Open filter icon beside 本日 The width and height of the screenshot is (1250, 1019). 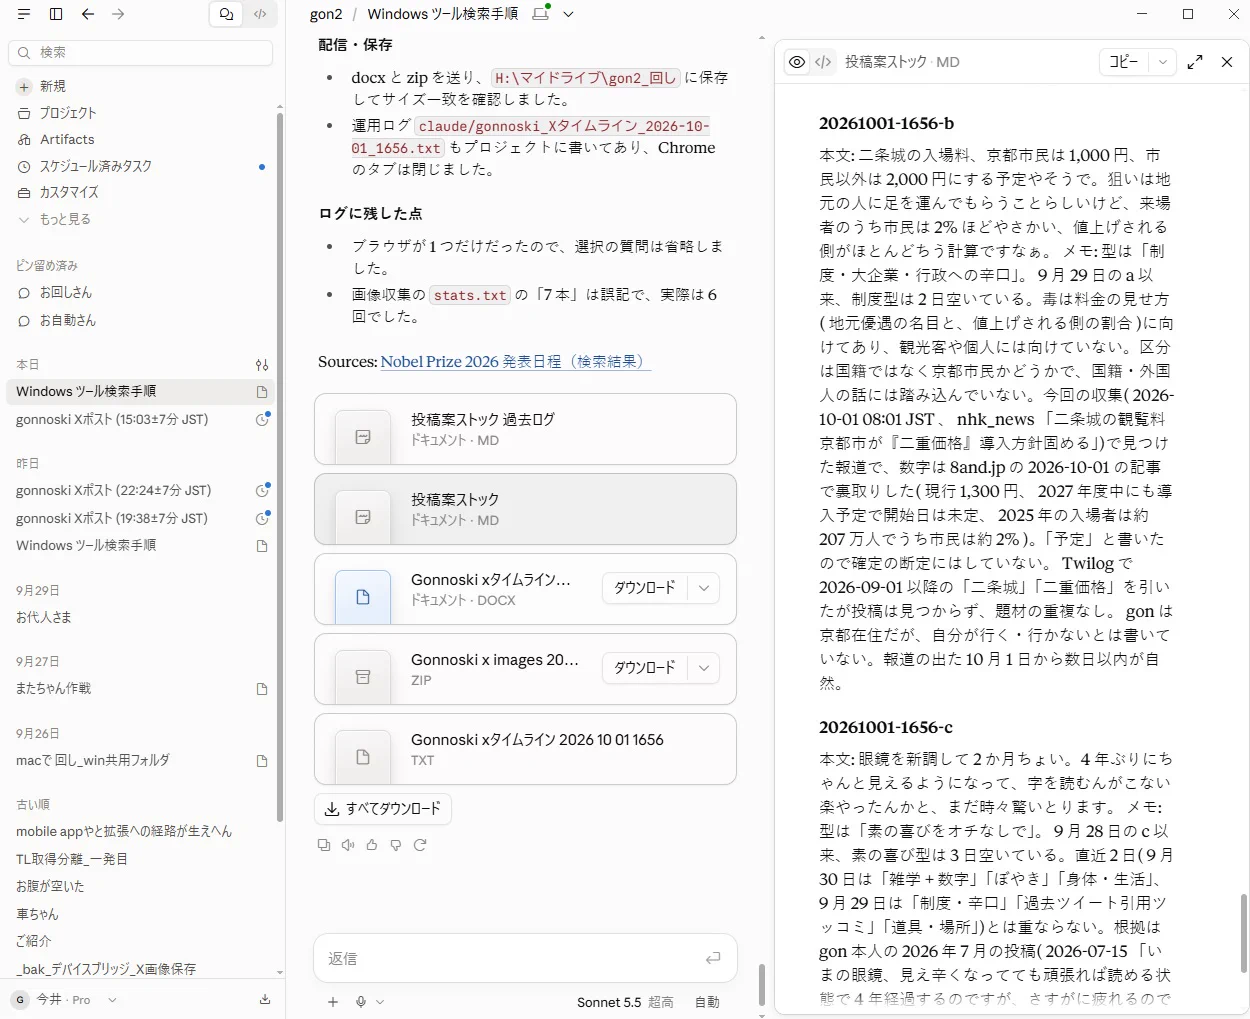(x=262, y=365)
